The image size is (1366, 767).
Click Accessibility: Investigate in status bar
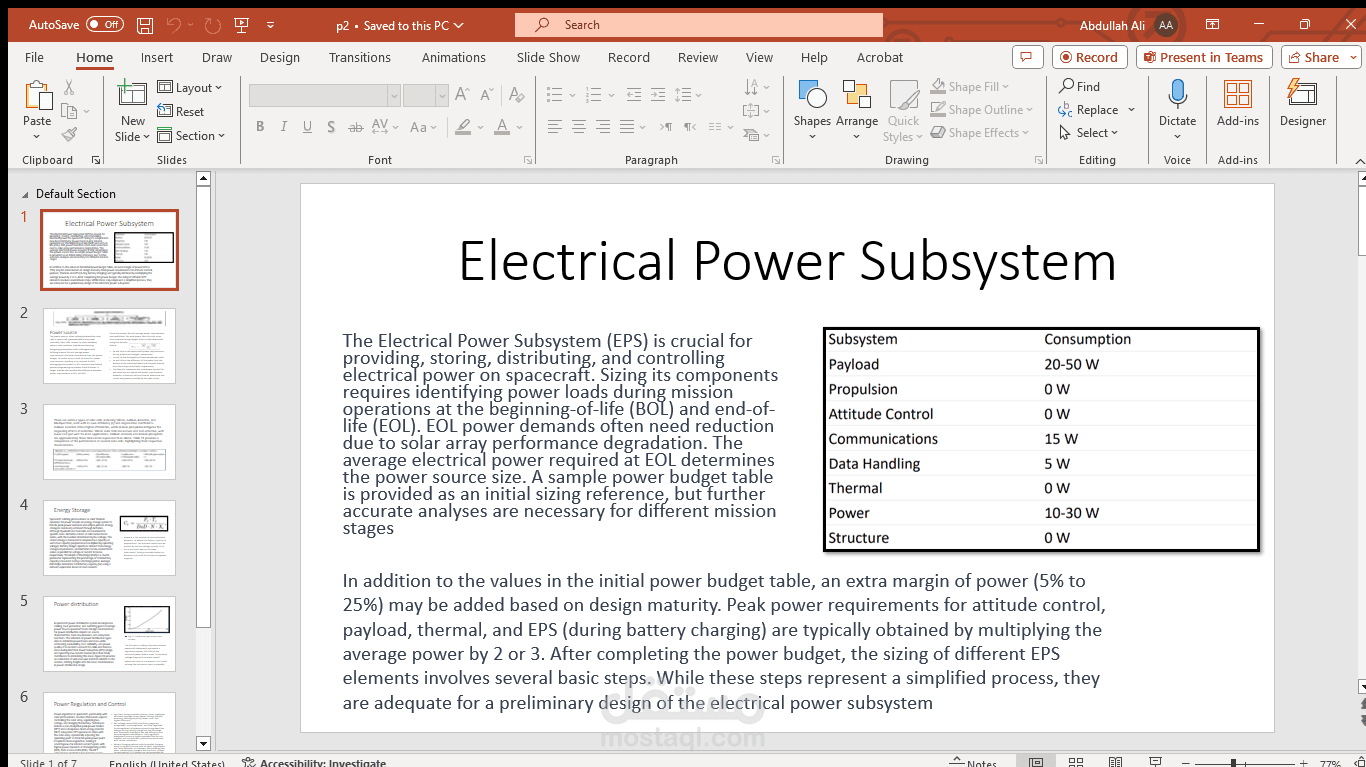pyautogui.click(x=314, y=763)
